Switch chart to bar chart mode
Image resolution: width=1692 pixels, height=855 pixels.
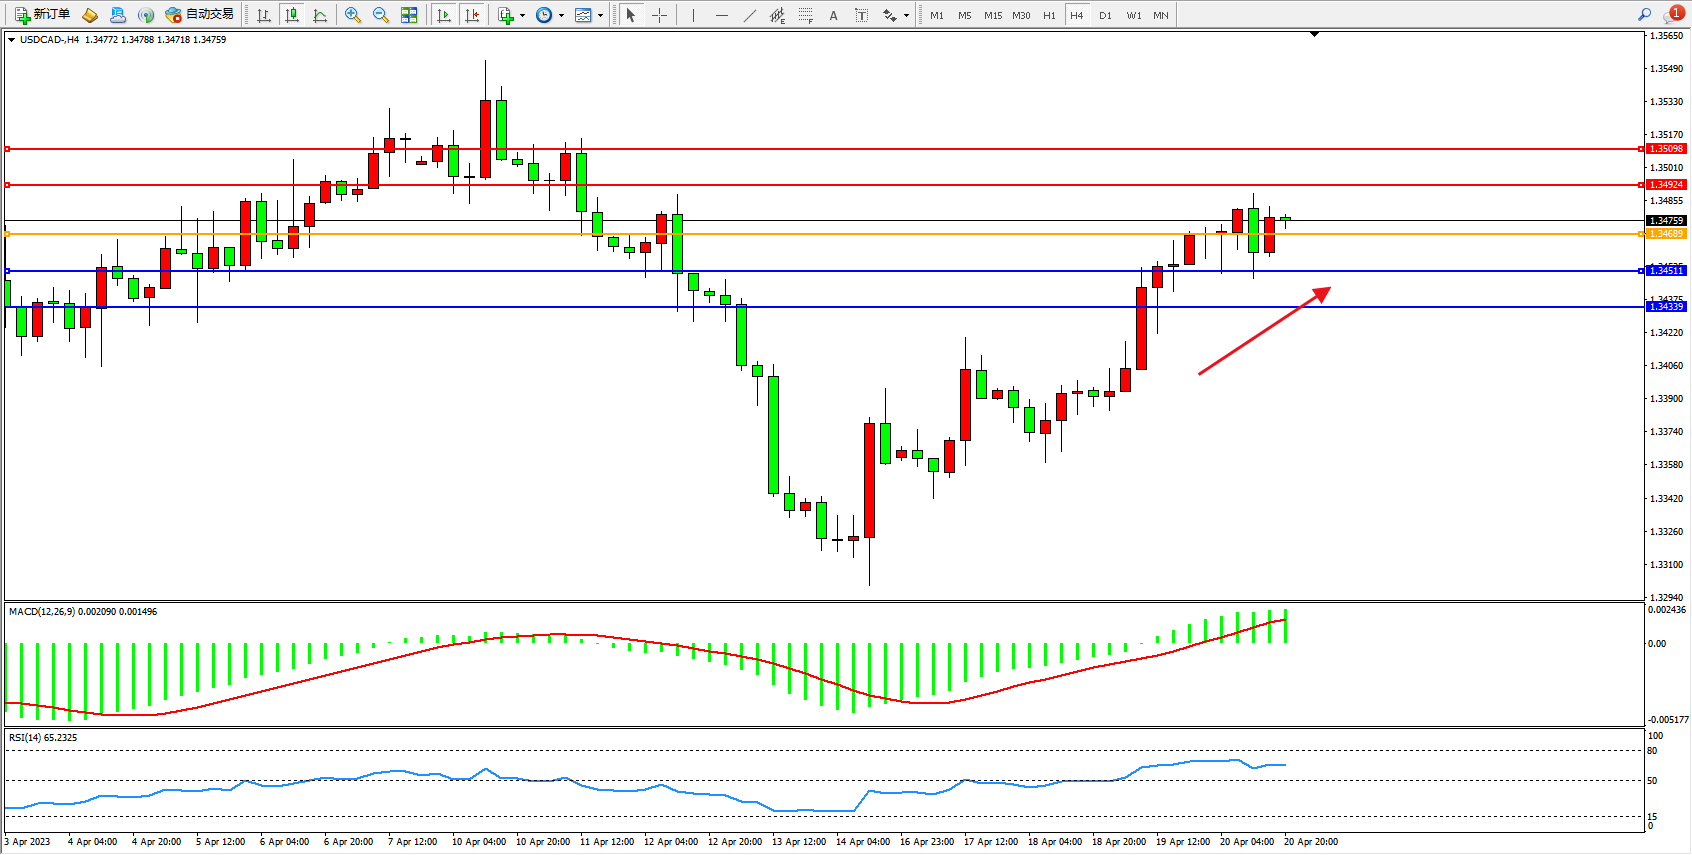264,15
